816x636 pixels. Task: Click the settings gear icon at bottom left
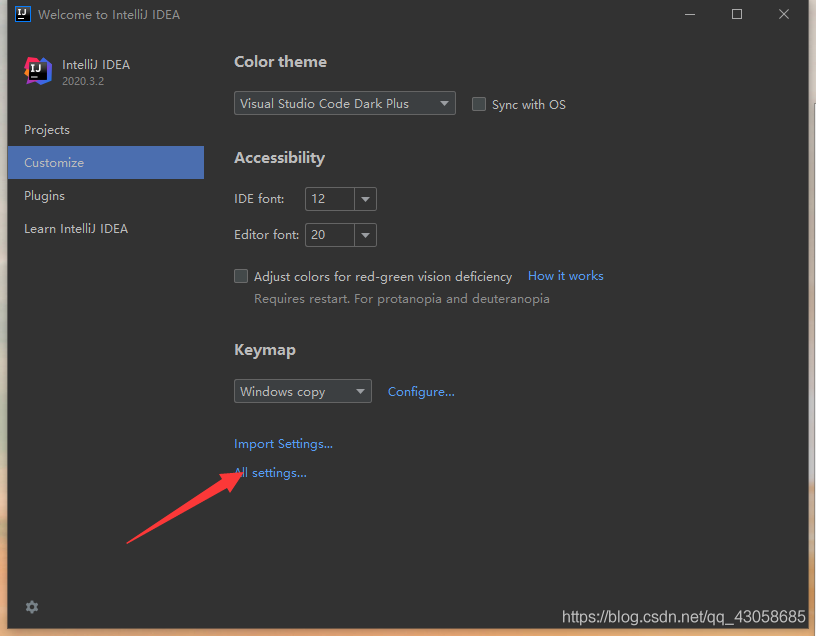click(32, 607)
